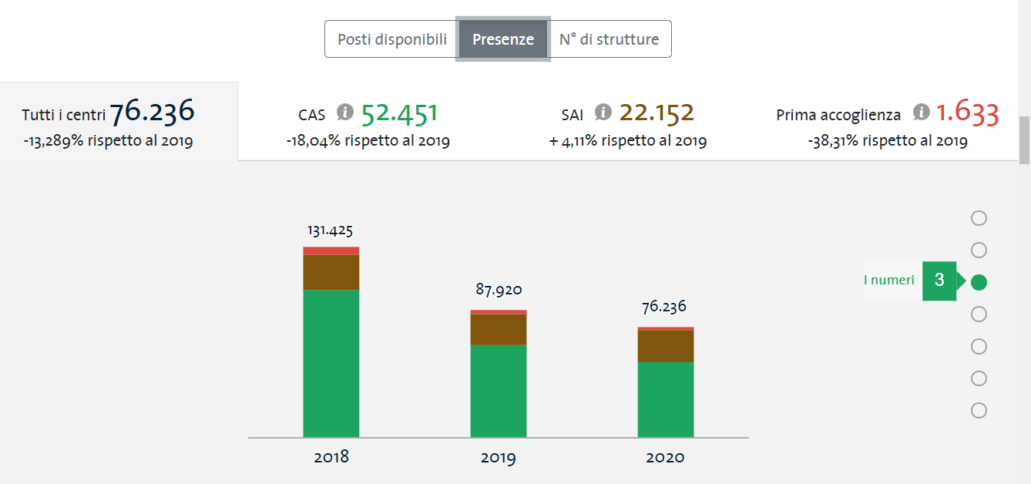1031x484 pixels.
Task: Click the brown segment of the 2019 bar
Action: point(498,329)
